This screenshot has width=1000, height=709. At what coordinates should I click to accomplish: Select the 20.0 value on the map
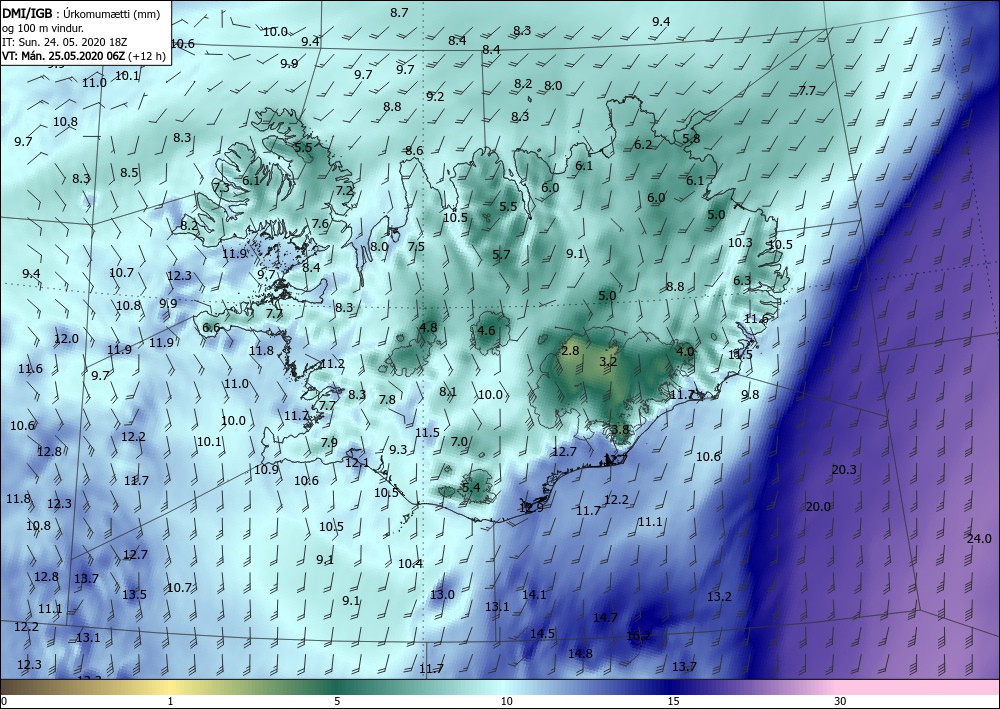pyautogui.click(x=818, y=507)
